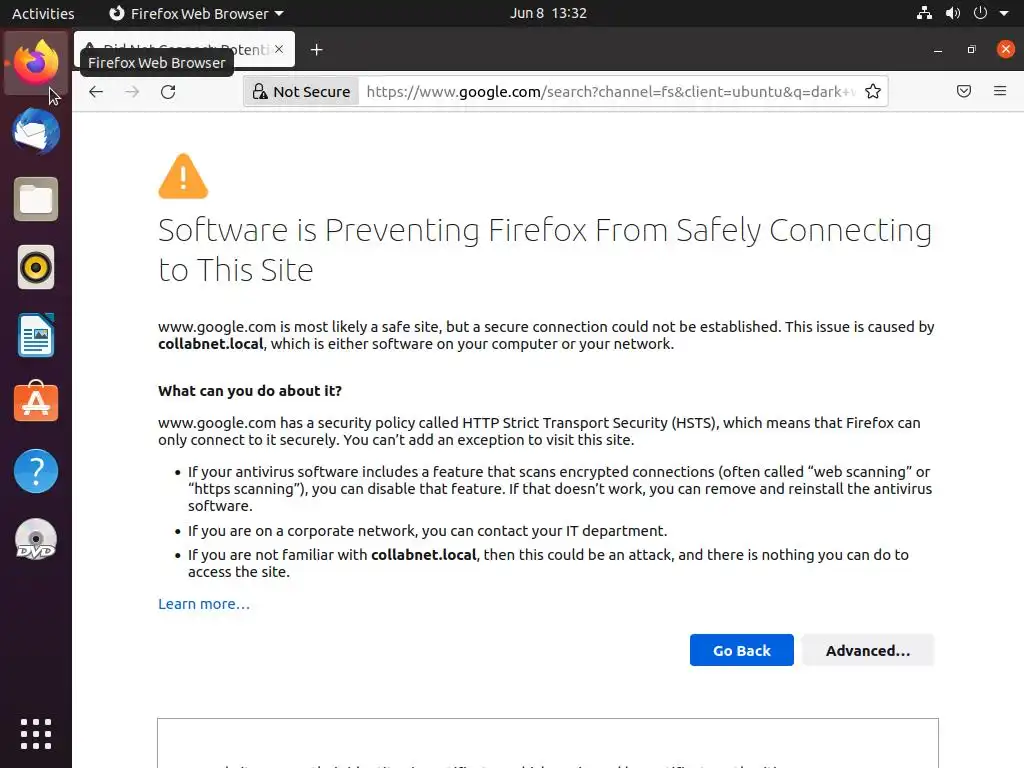Open a new browser tab
1024x768 pixels.
[x=316, y=50]
